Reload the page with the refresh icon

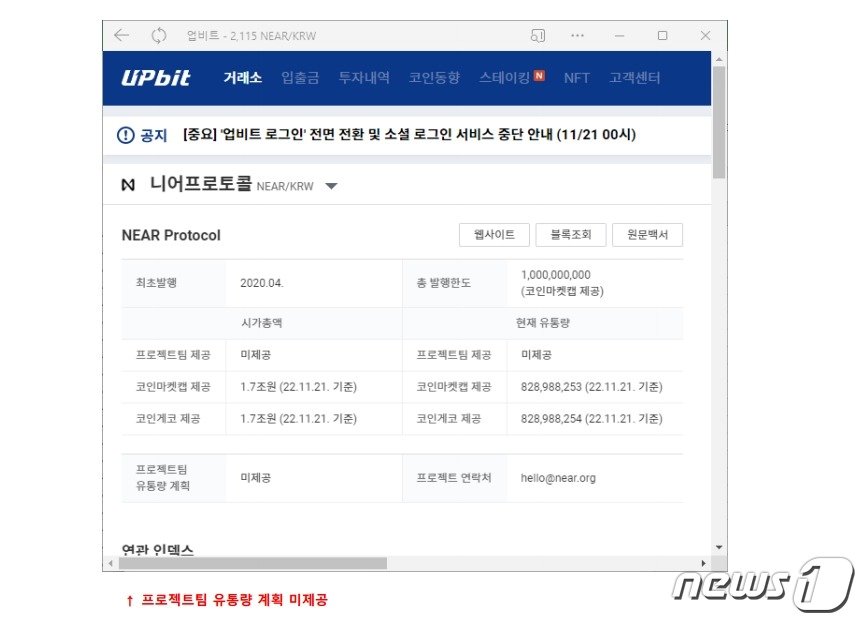[x=159, y=35]
